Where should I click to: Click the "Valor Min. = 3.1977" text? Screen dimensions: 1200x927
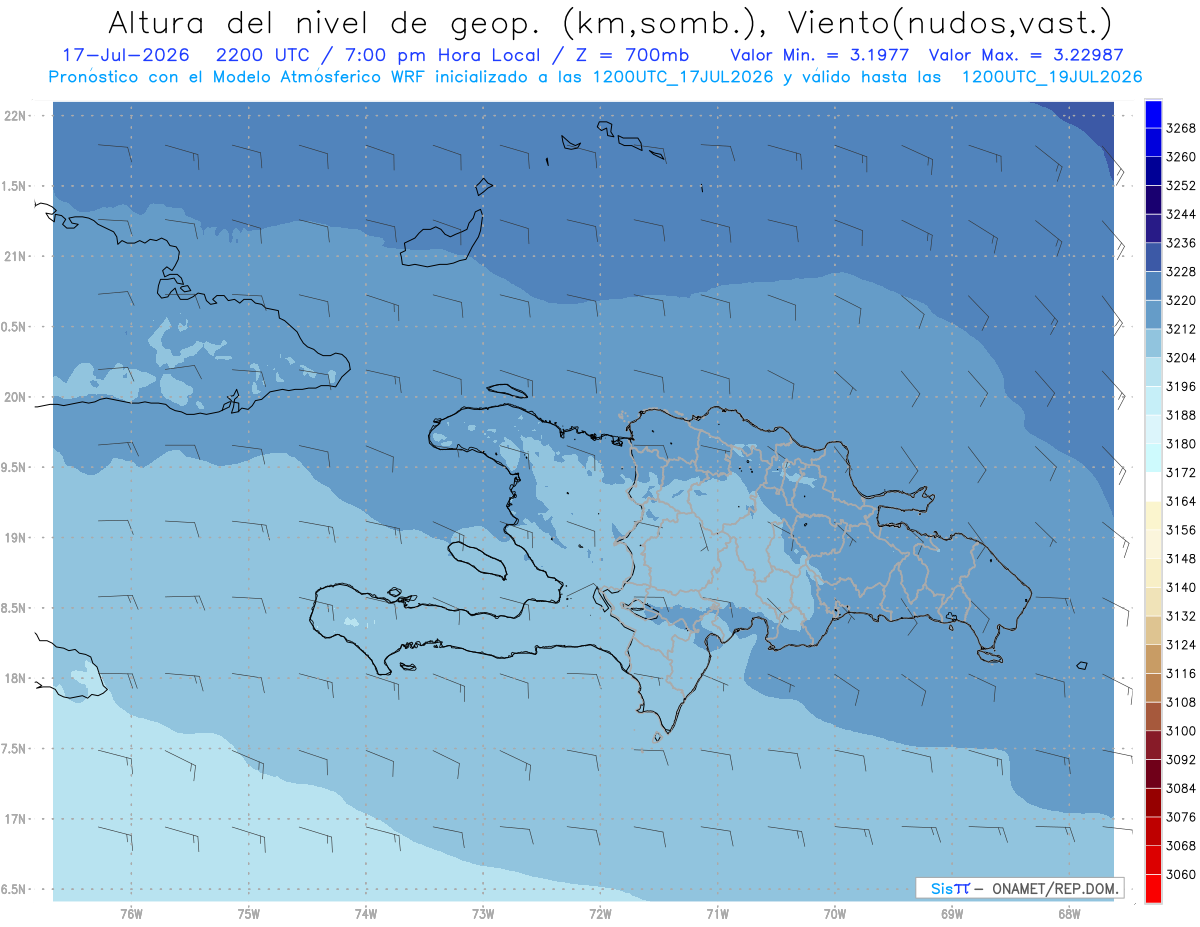[x=819, y=54]
